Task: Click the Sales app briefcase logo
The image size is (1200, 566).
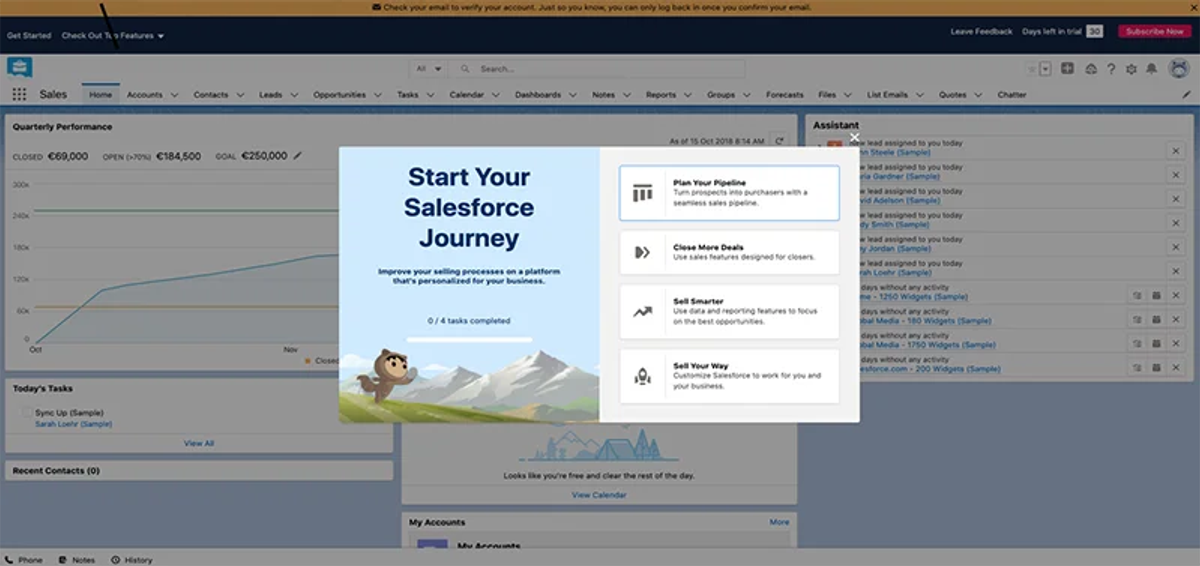Action: tap(20, 67)
